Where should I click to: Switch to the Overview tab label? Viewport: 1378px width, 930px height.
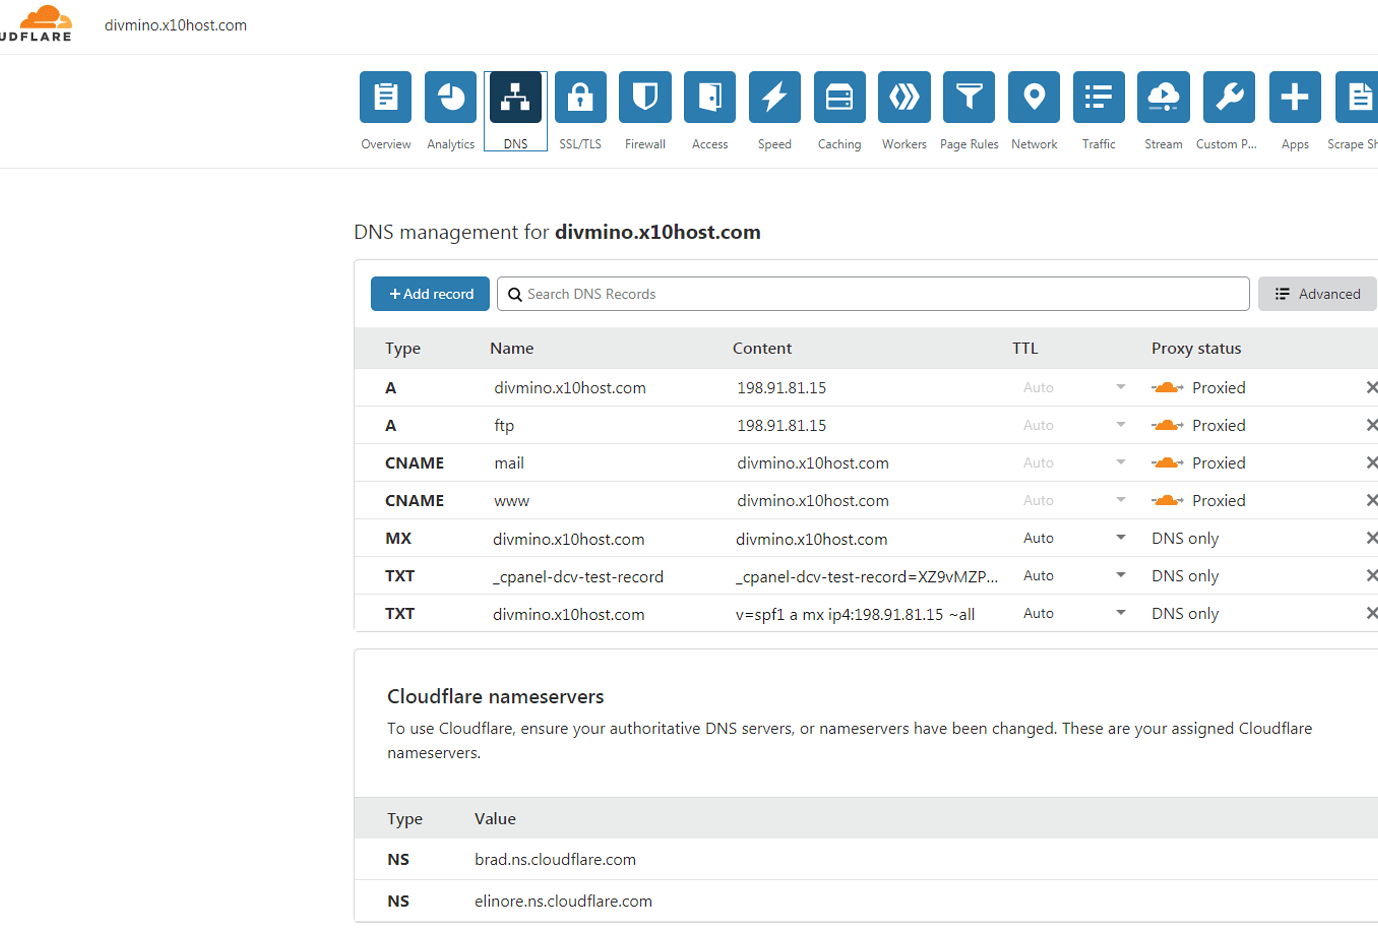[386, 144]
